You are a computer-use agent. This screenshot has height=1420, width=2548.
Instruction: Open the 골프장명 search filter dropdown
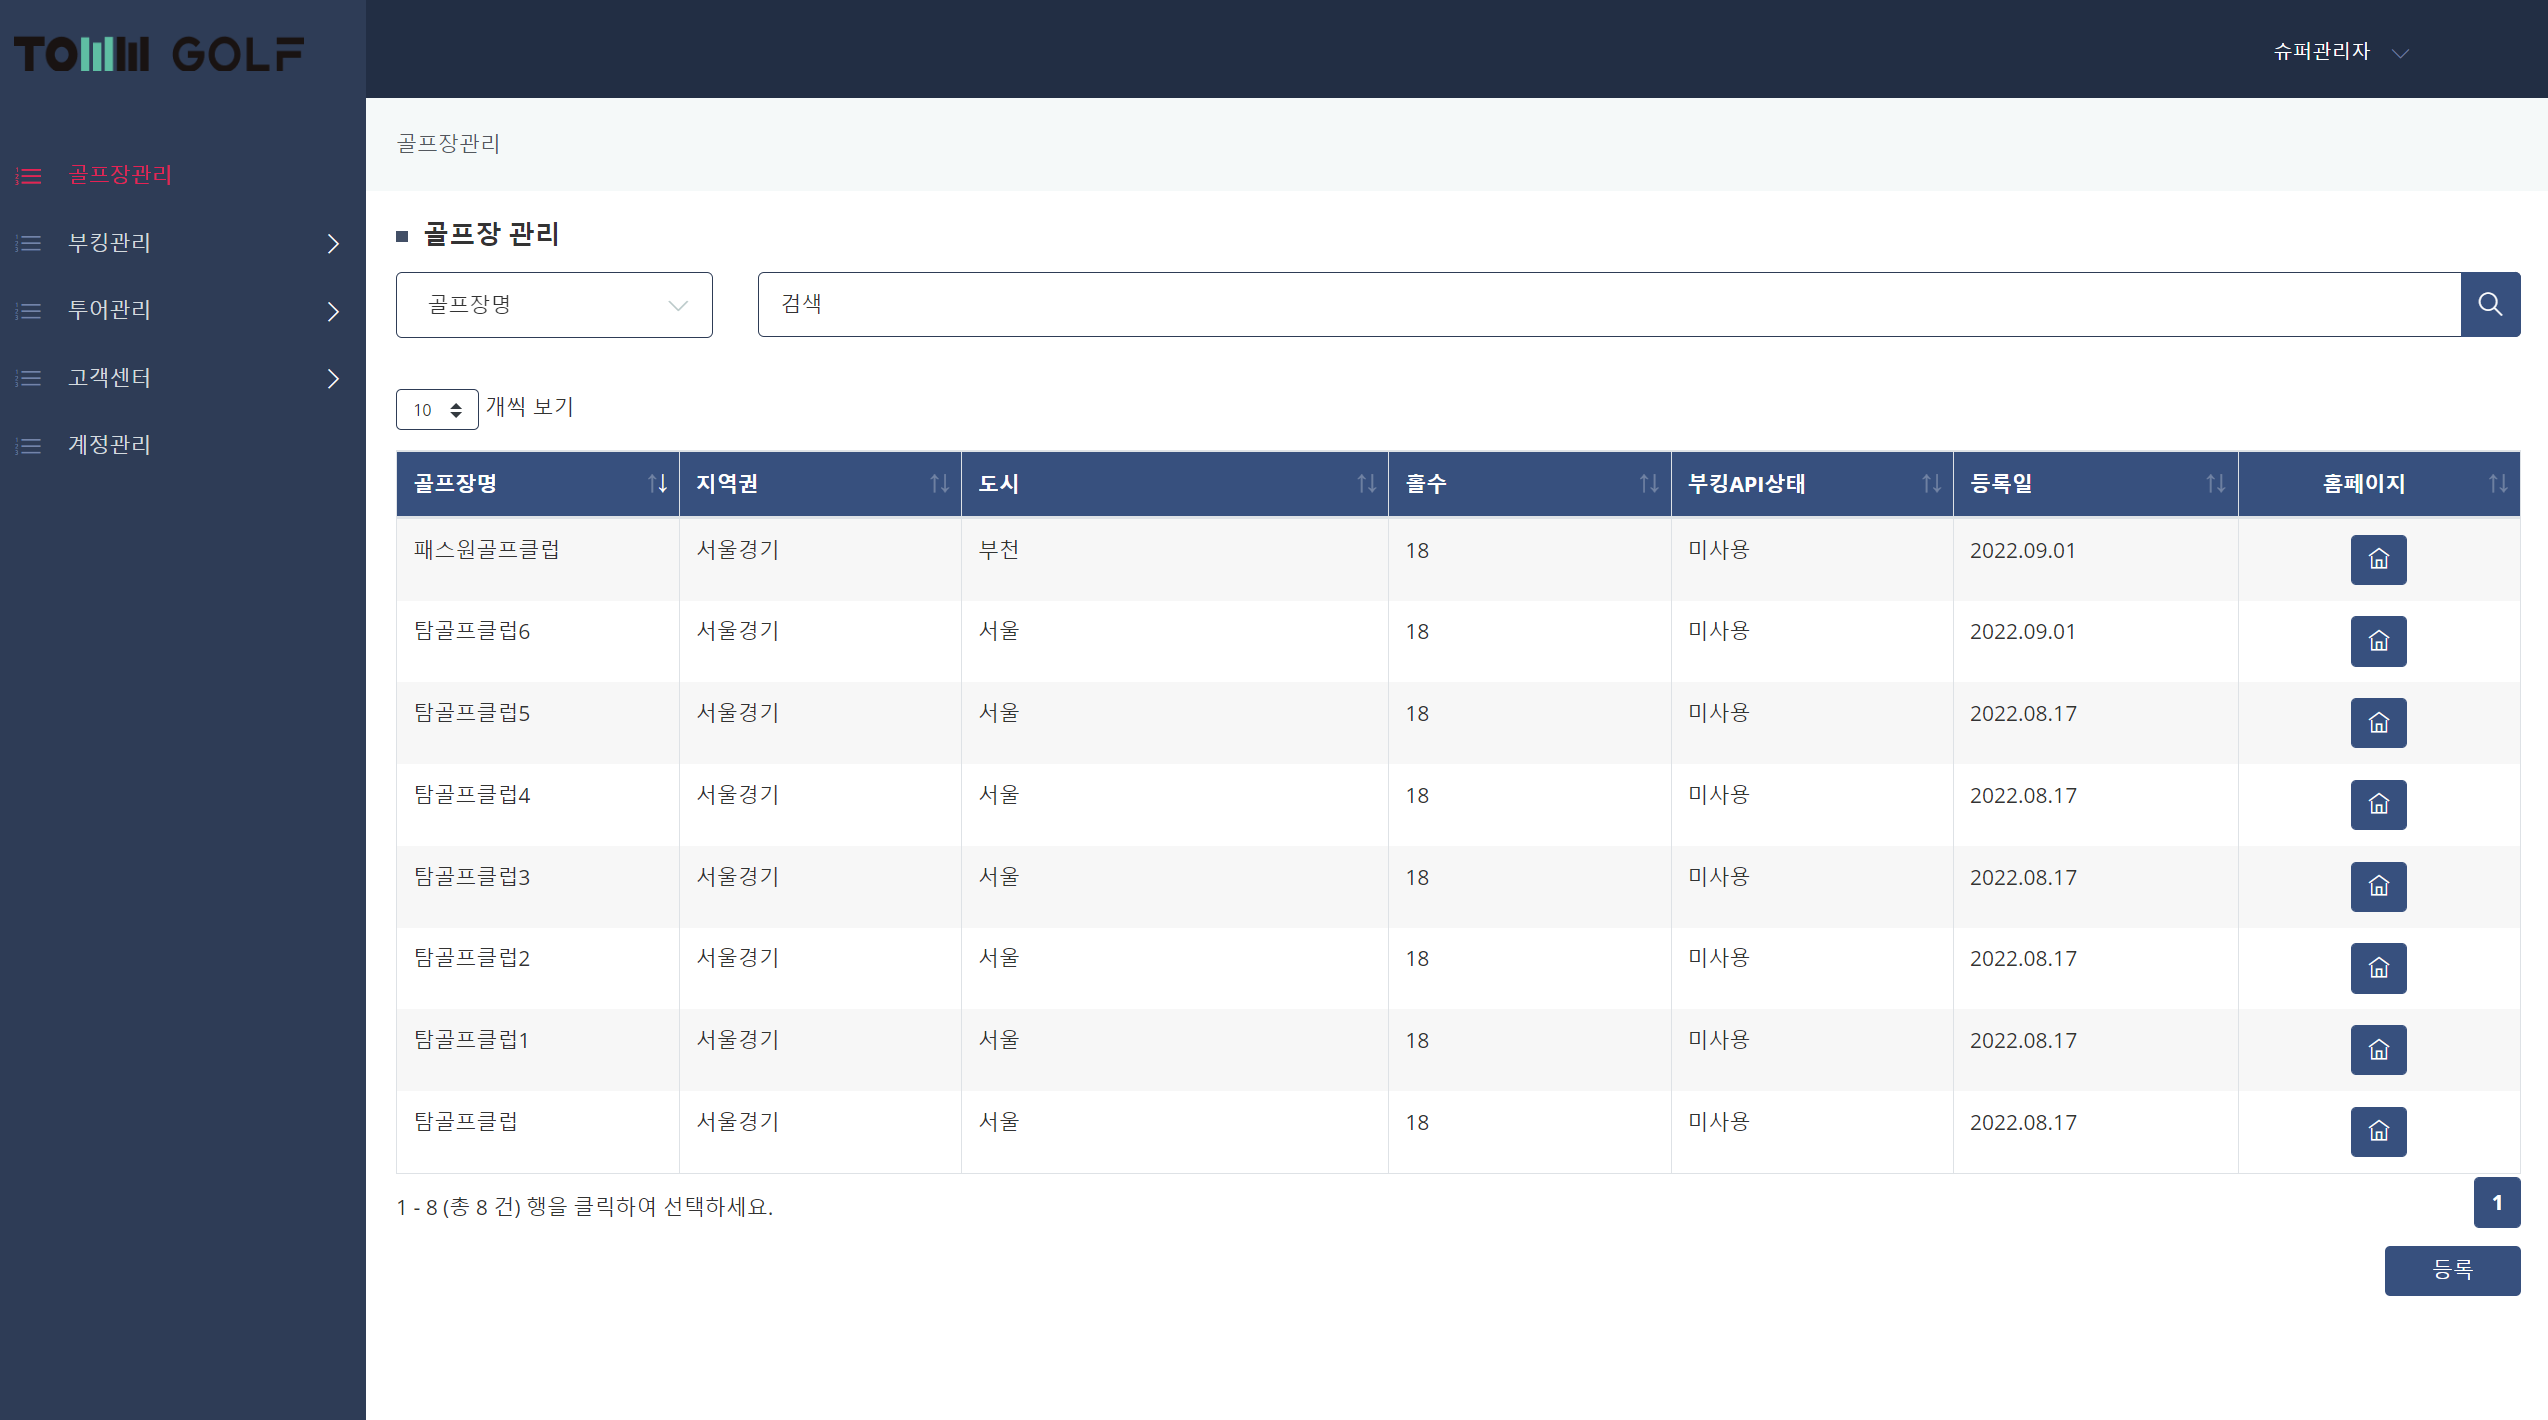click(554, 305)
